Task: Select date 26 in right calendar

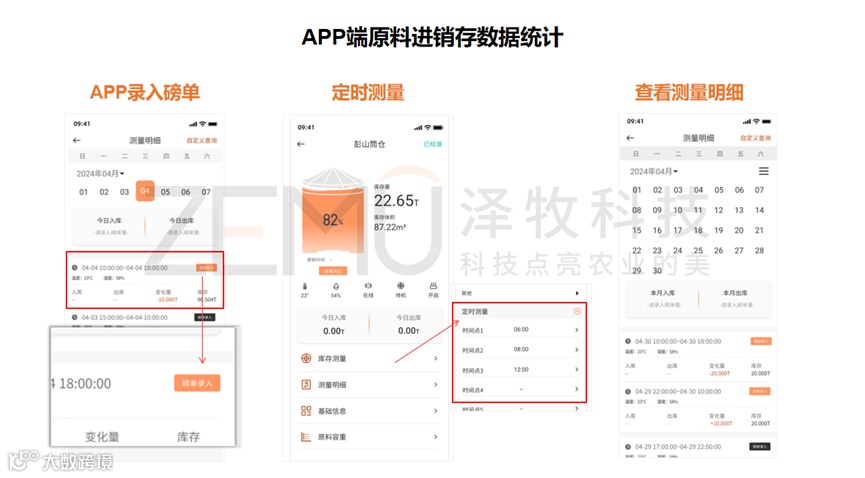Action: coord(718,251)
